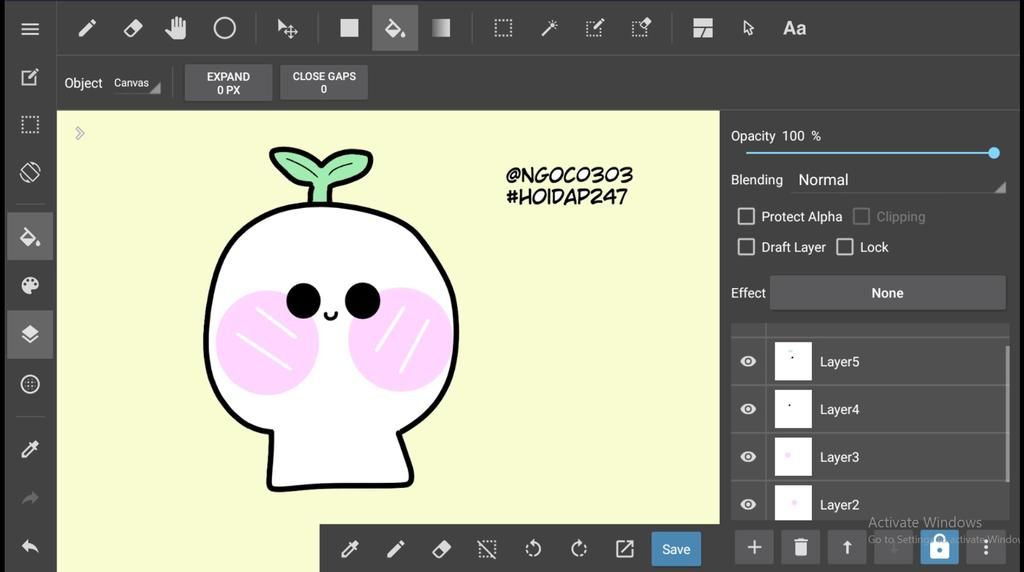The height and width of the screenshot is (572, 1024).
Task: Open the Object Canvas dropdown
Action: pyautogui.click(x=136, y=84)
